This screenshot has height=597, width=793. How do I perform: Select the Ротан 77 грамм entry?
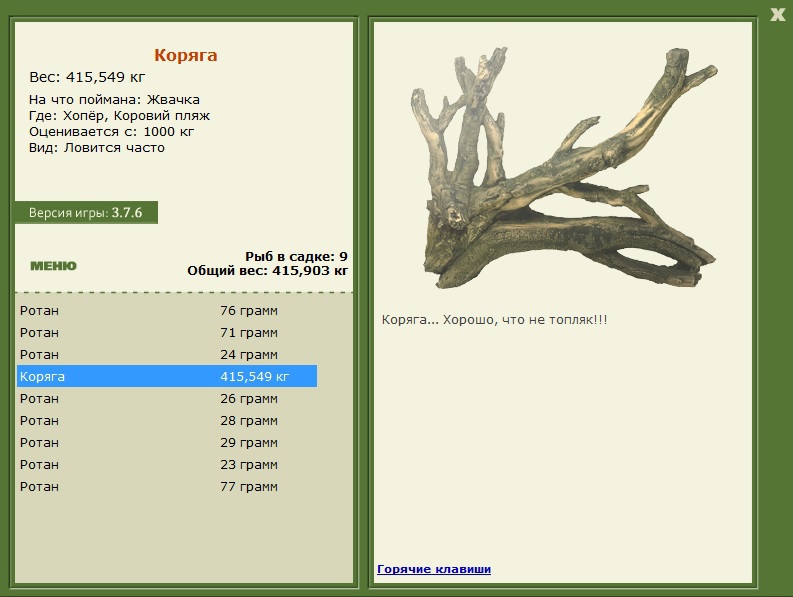(167, 487)
